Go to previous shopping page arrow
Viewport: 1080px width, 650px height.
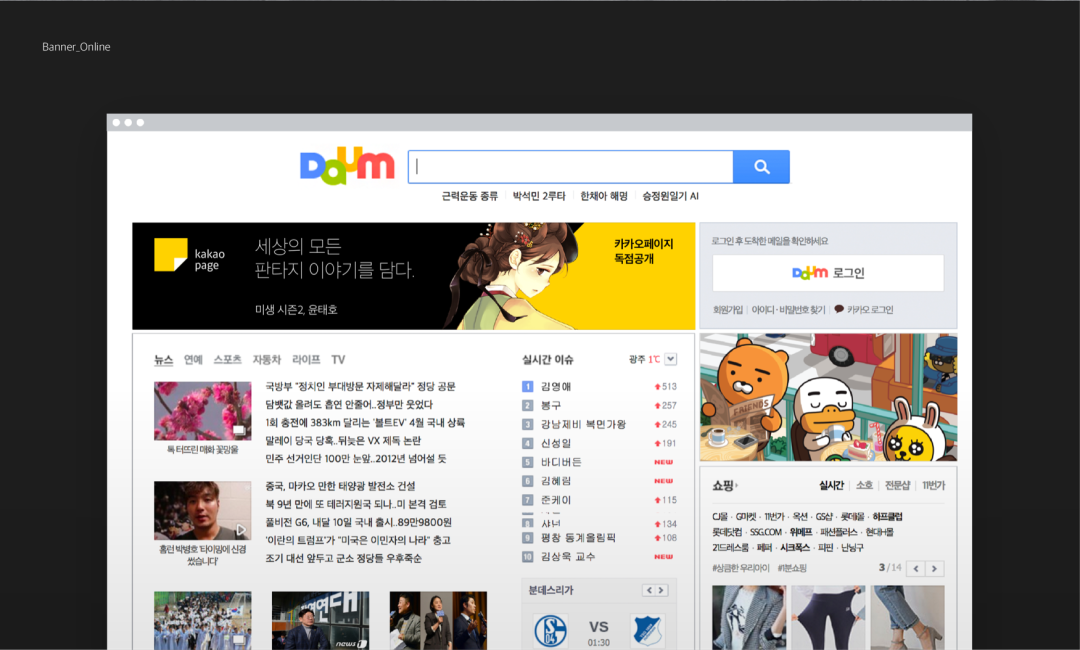(x=915, y=569)
